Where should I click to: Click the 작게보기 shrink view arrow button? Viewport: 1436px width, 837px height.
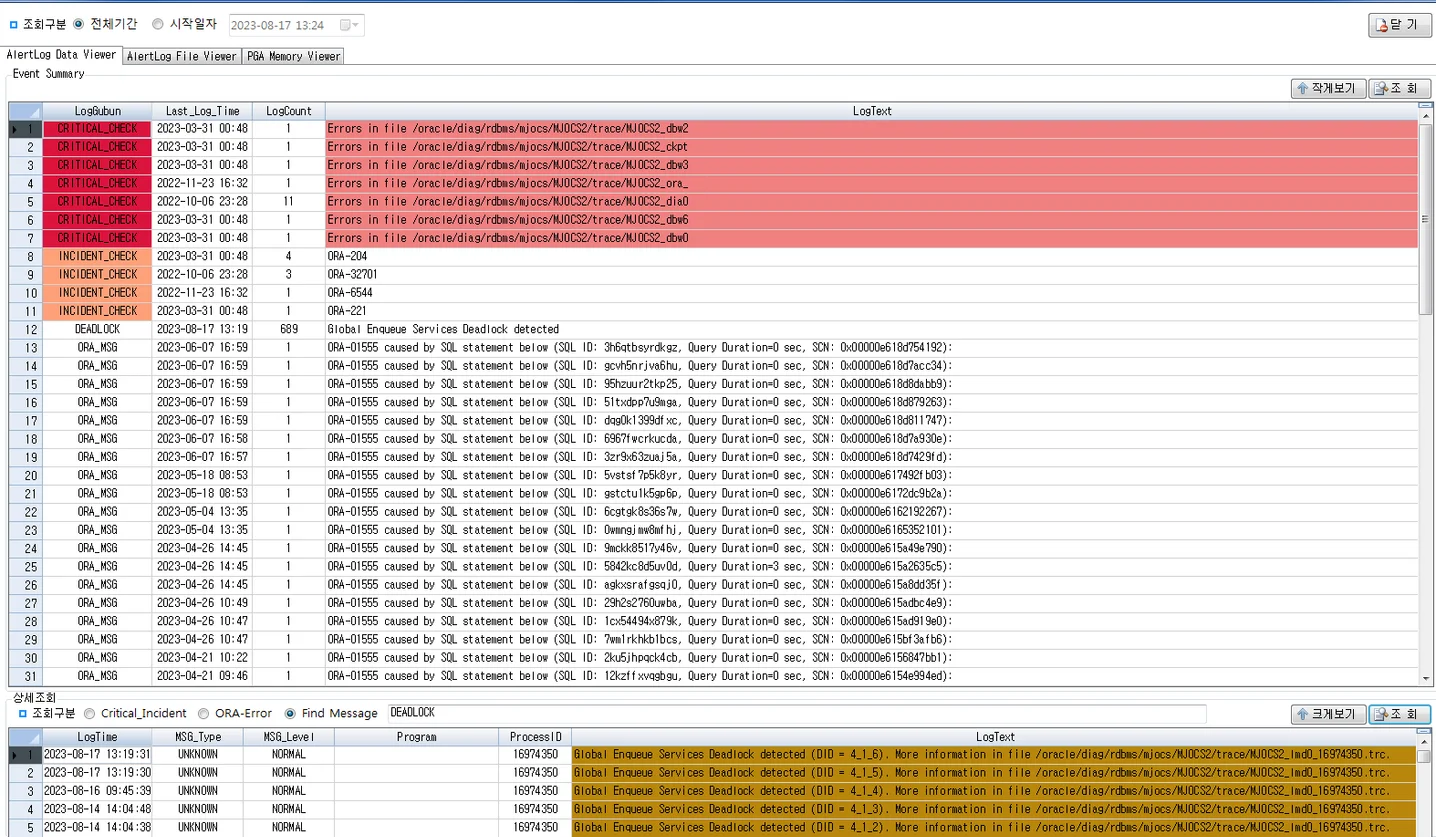tap(1328, 88)
